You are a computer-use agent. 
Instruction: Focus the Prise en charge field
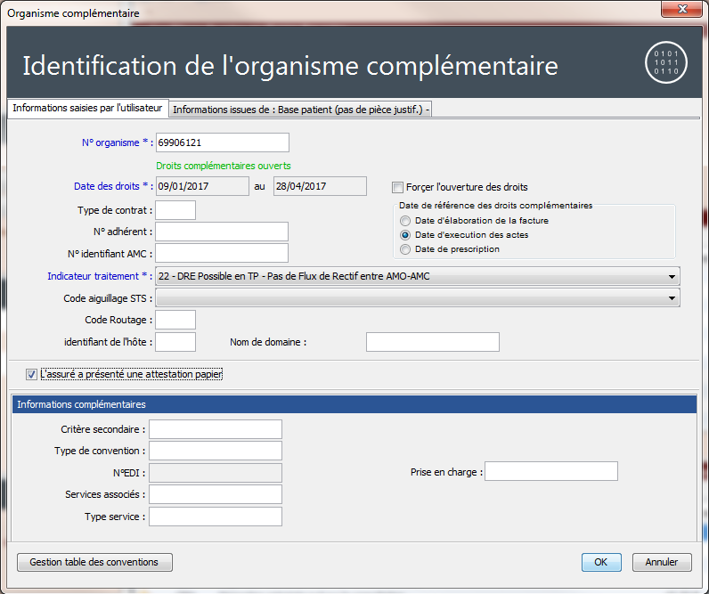coord(551,472)
